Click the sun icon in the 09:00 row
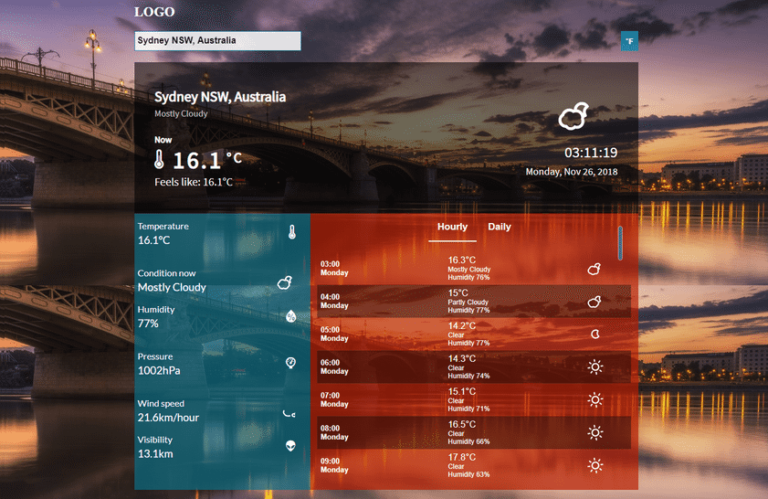Screen dimensions: 768x499 point(595,465)
